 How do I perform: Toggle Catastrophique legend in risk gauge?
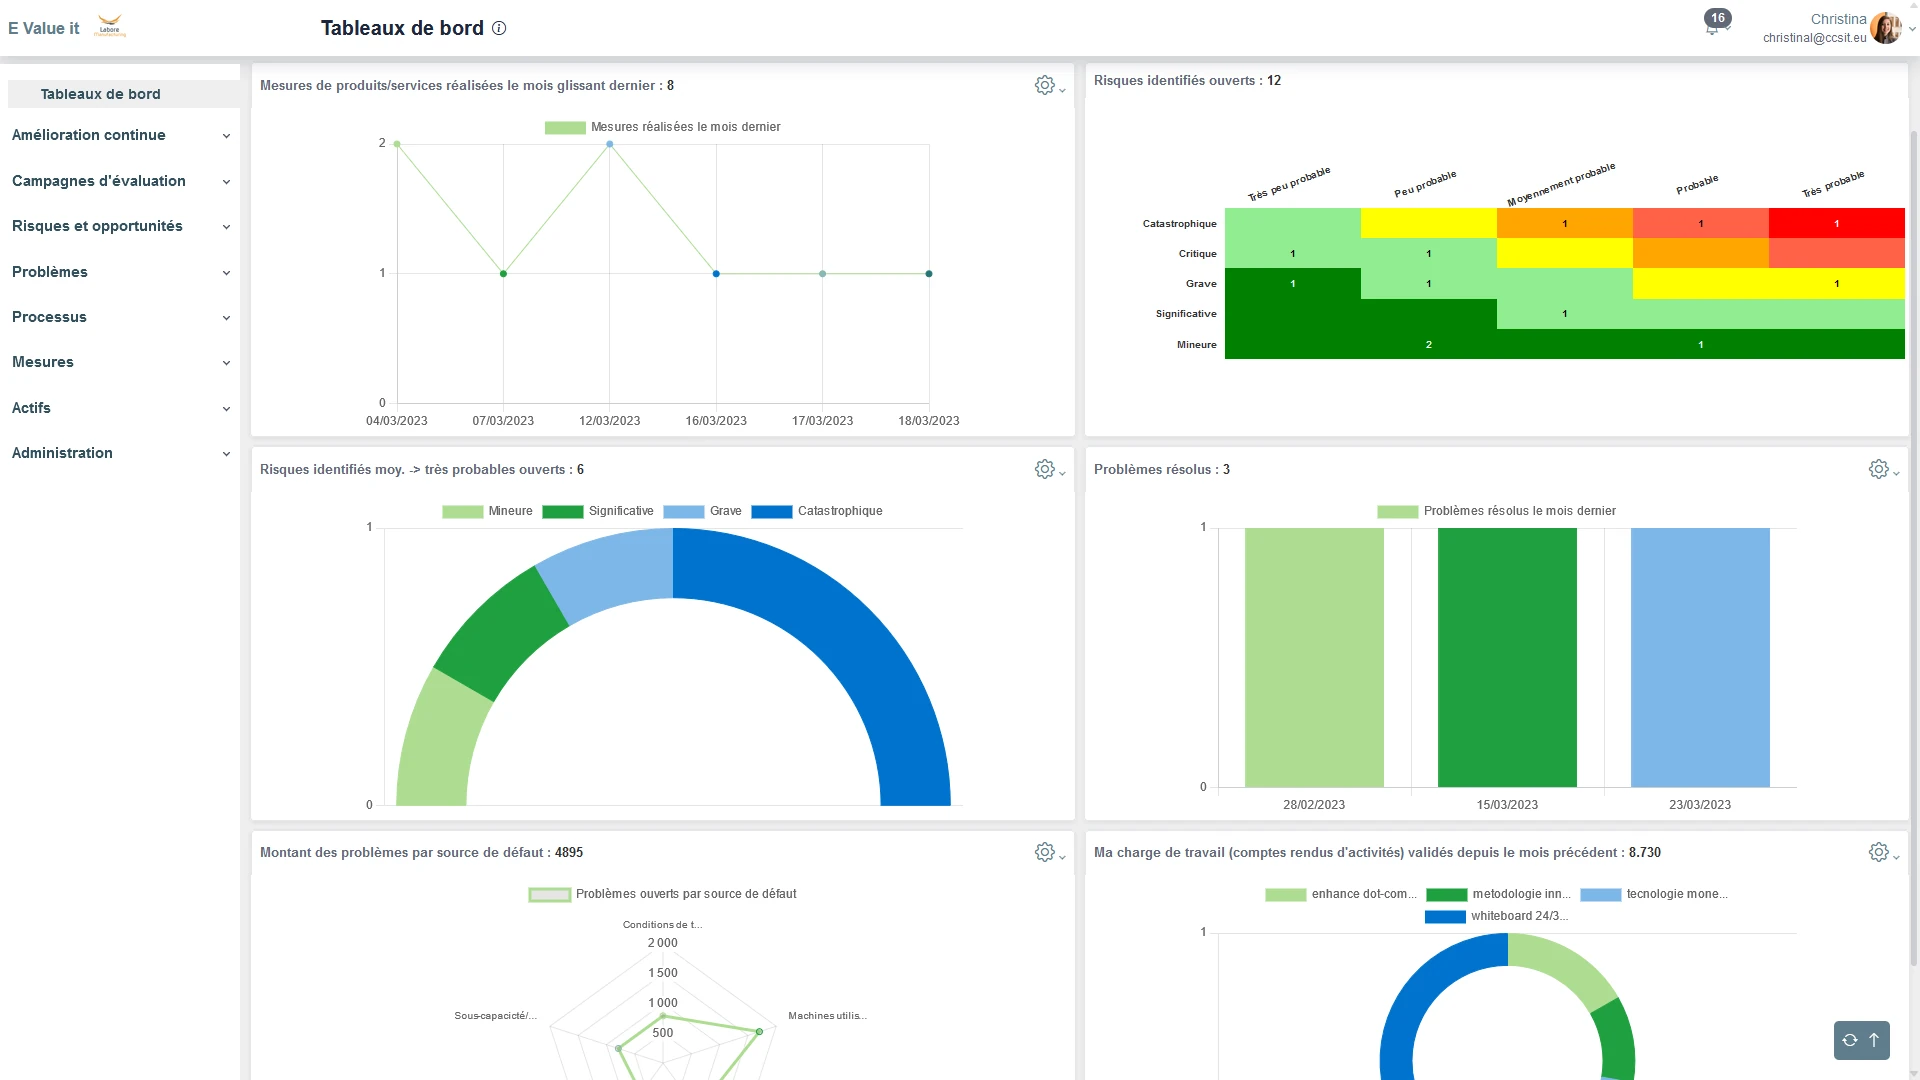tap(817, 511)
